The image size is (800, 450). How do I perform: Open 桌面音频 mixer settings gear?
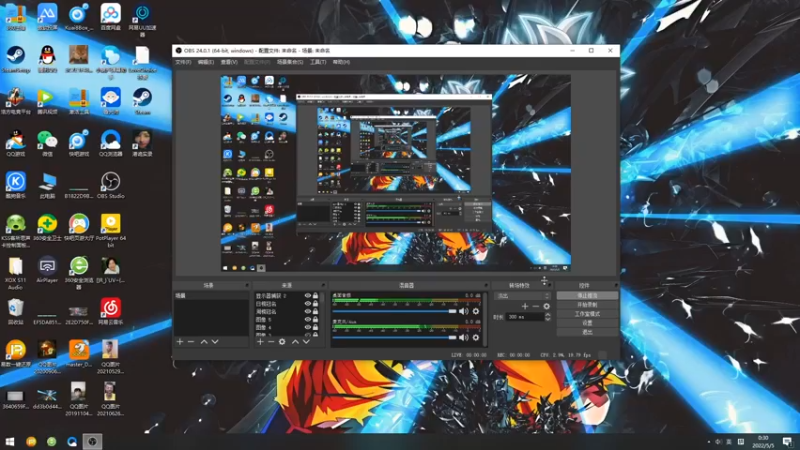tap(476, 311)
